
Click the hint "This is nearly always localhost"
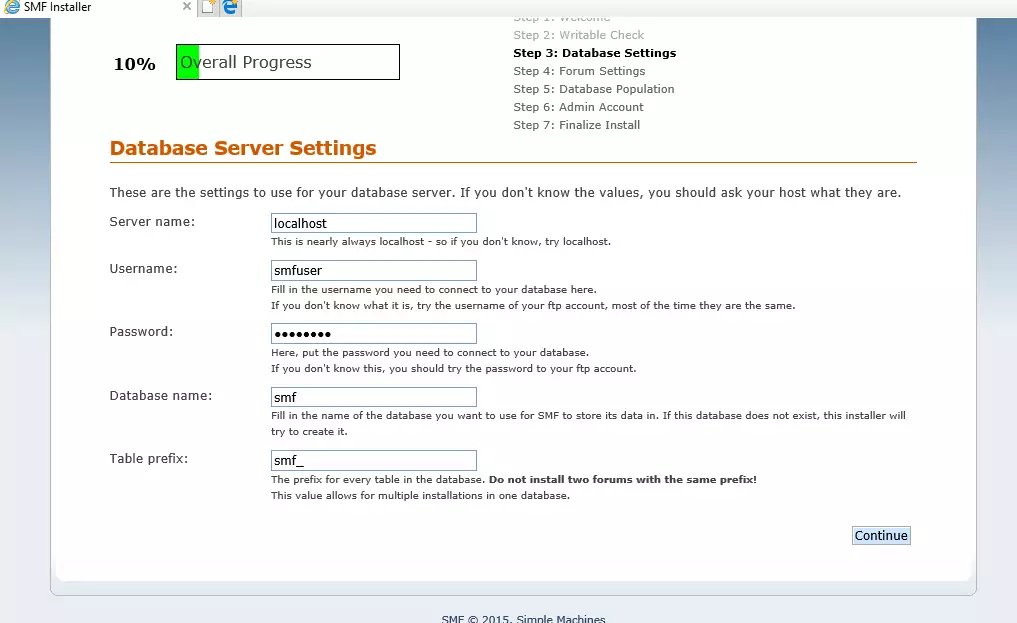(441, 242)
